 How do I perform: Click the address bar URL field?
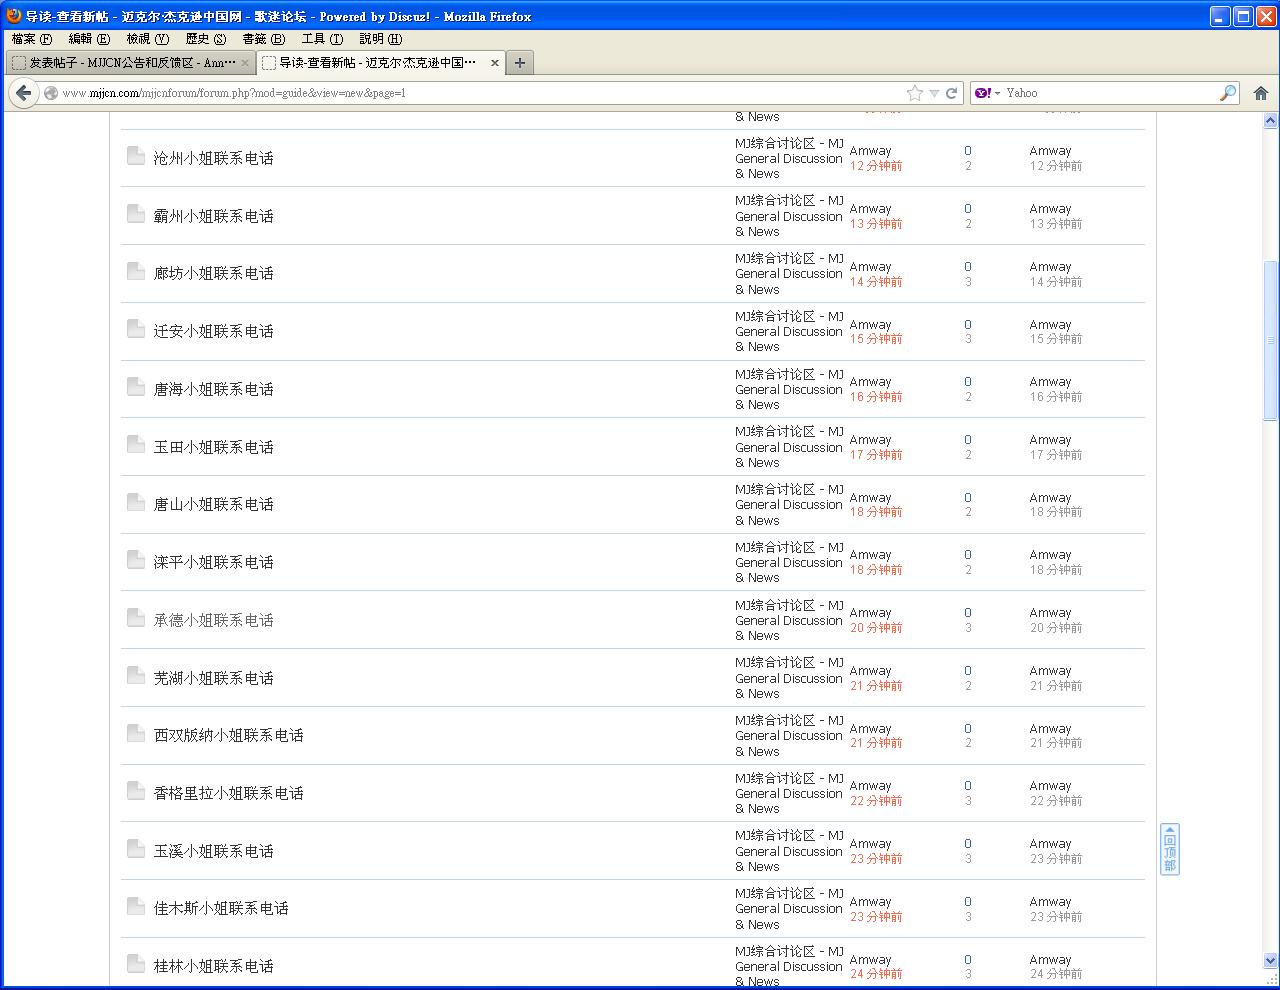coord(480,93)
